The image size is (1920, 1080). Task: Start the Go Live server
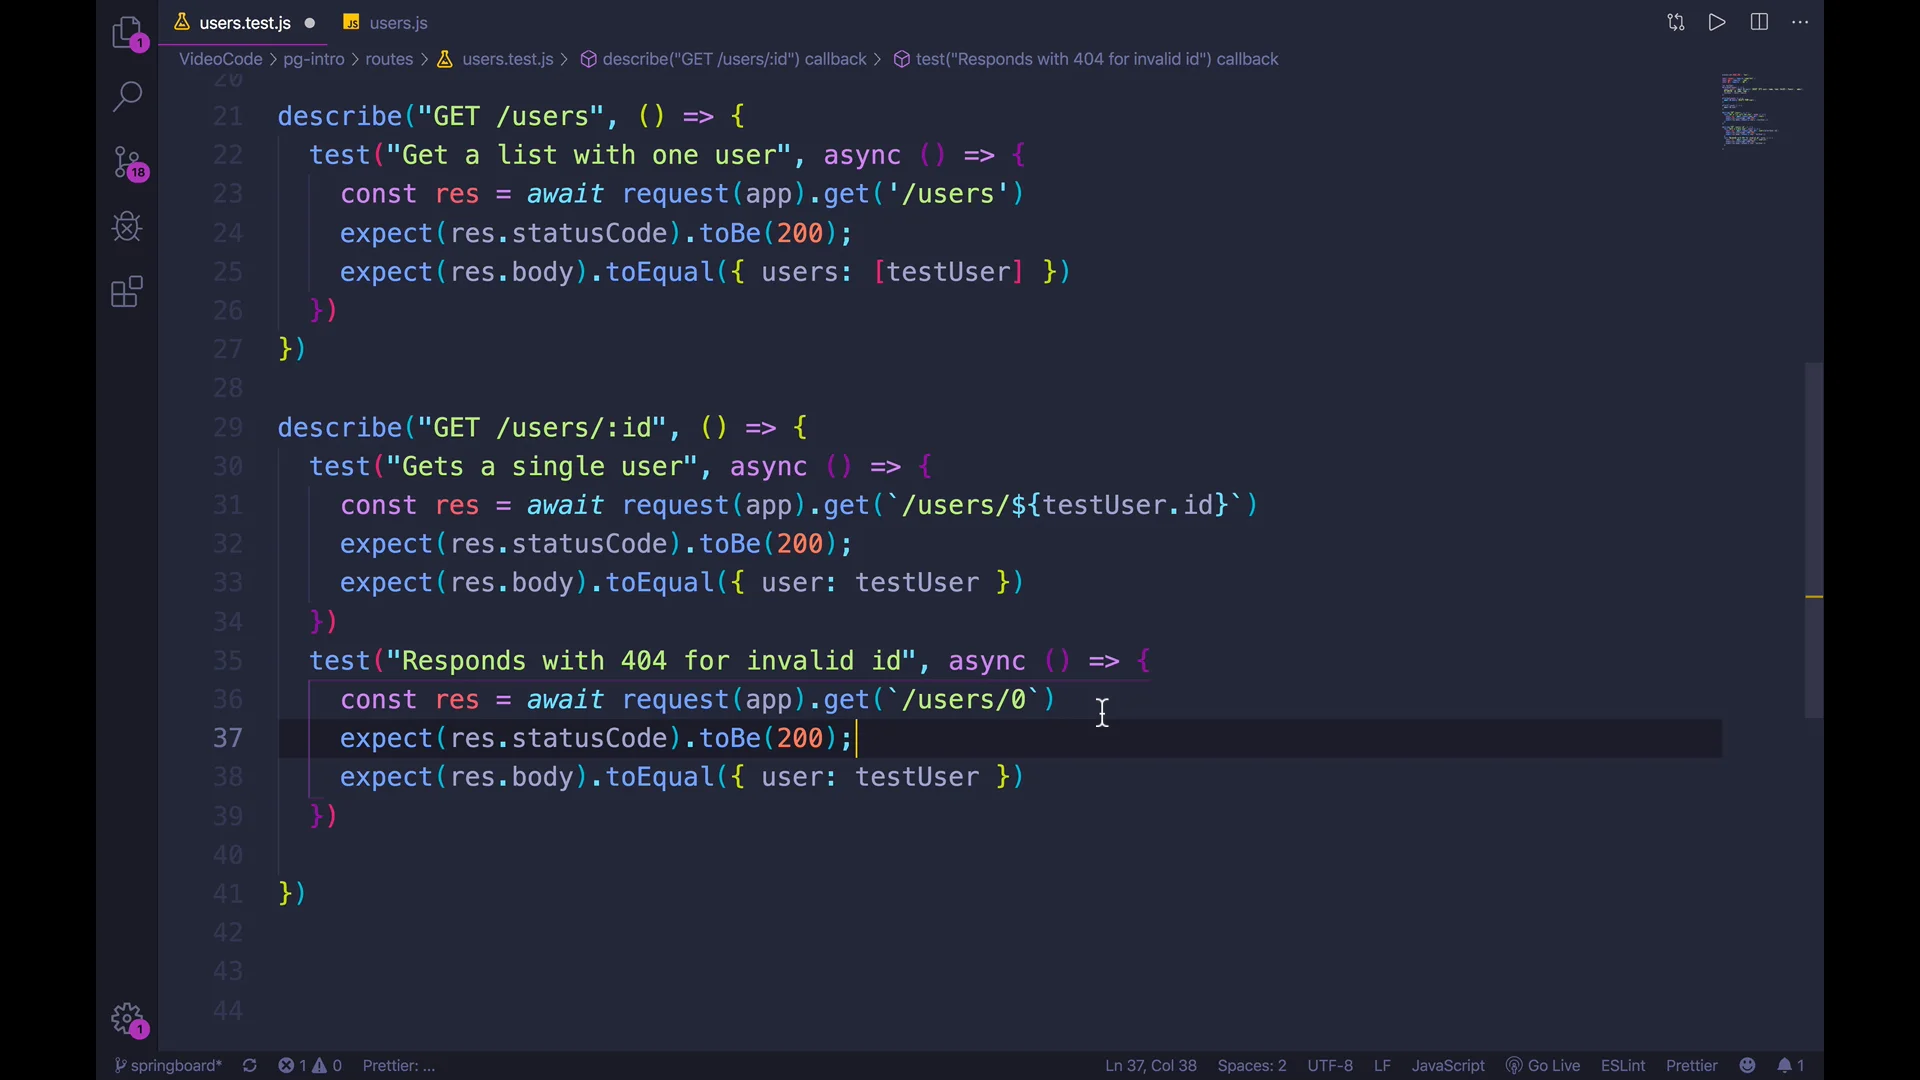[1543, 1065]
